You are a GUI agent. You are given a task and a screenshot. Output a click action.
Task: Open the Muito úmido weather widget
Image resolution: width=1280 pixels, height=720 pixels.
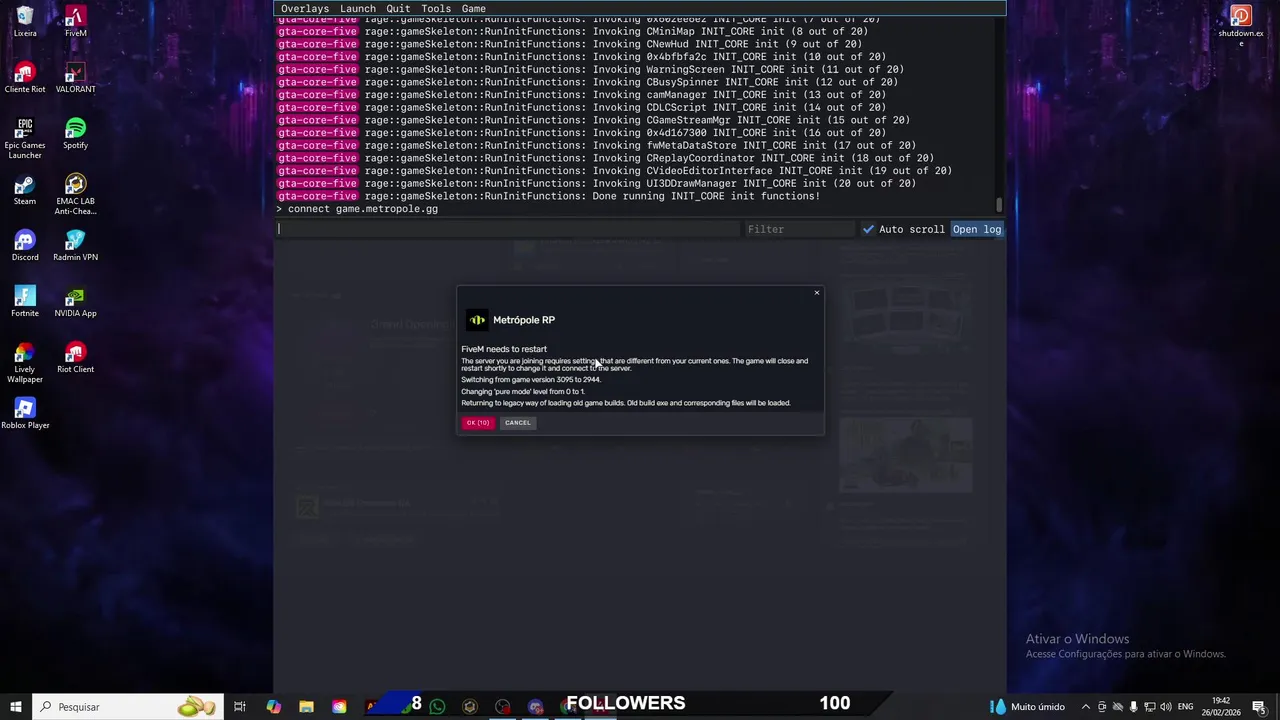[1027, 707]
